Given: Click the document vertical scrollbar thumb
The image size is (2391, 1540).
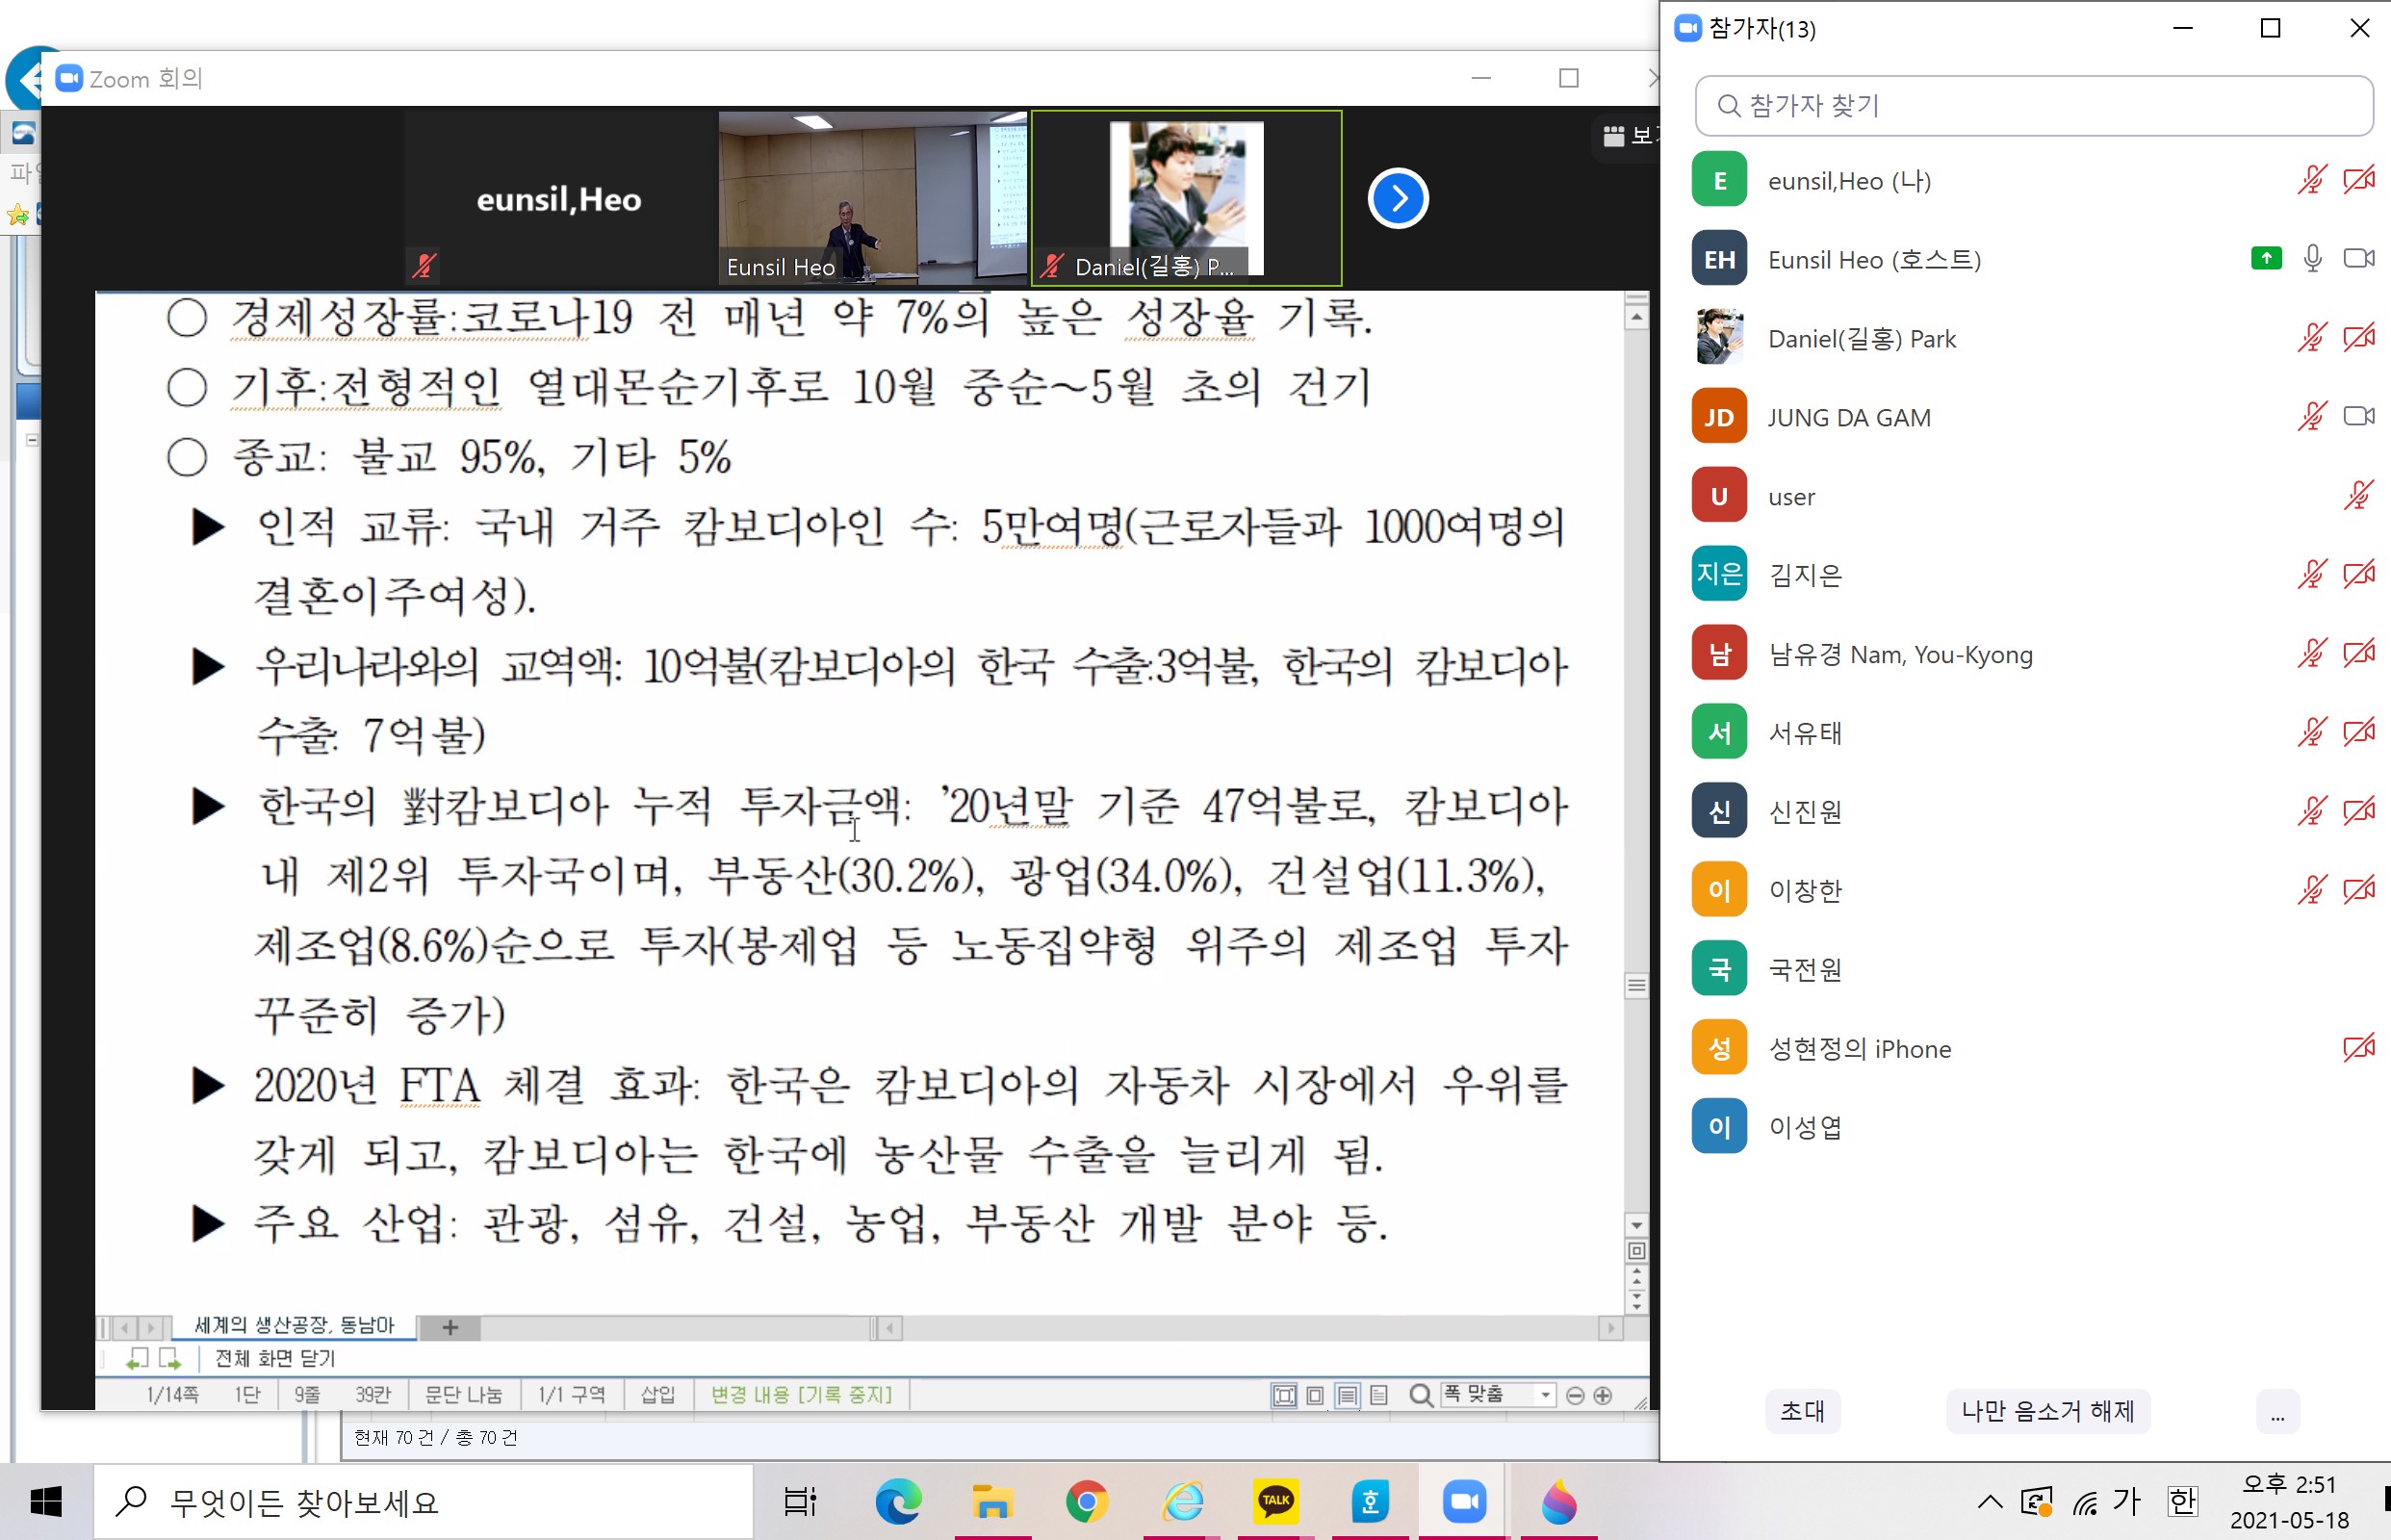Looking at the screenshot, I should pos(1636,985).
